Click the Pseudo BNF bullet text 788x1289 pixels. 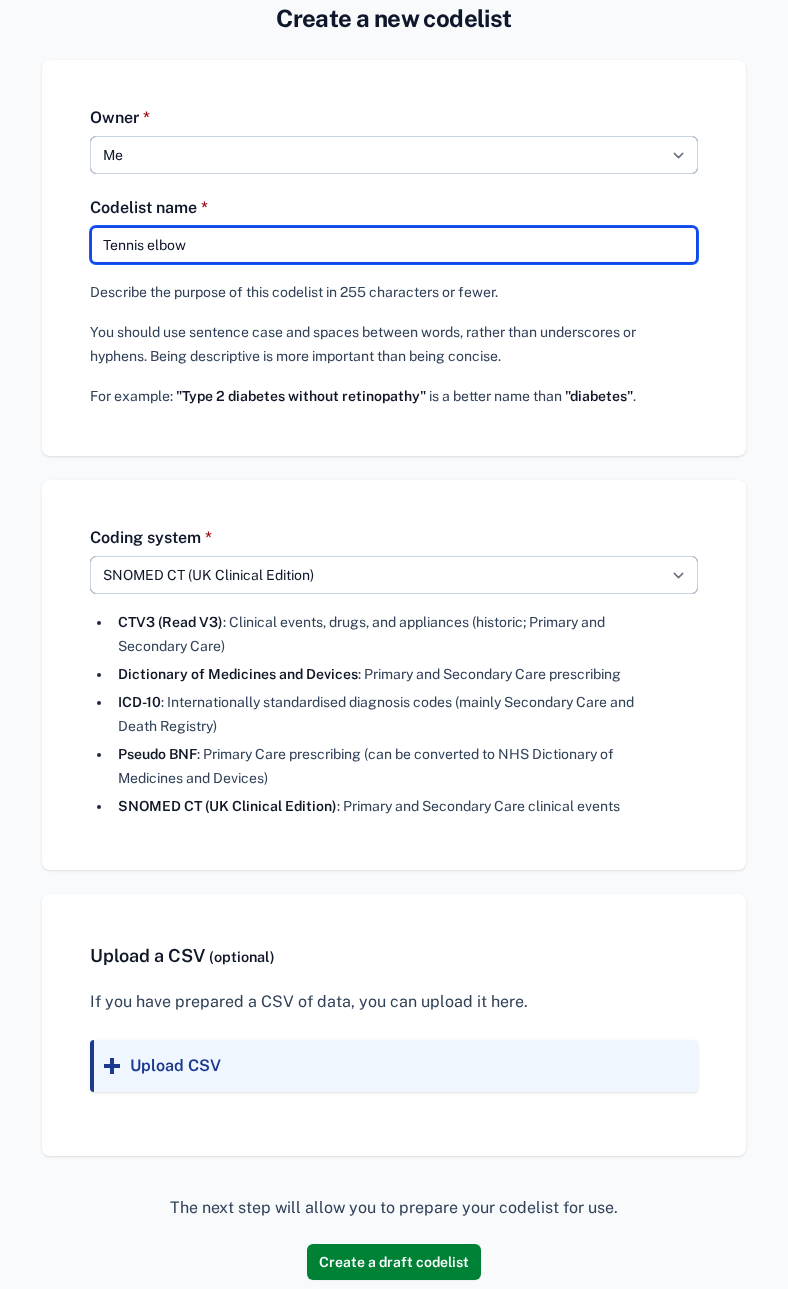[x=157, y=754]
